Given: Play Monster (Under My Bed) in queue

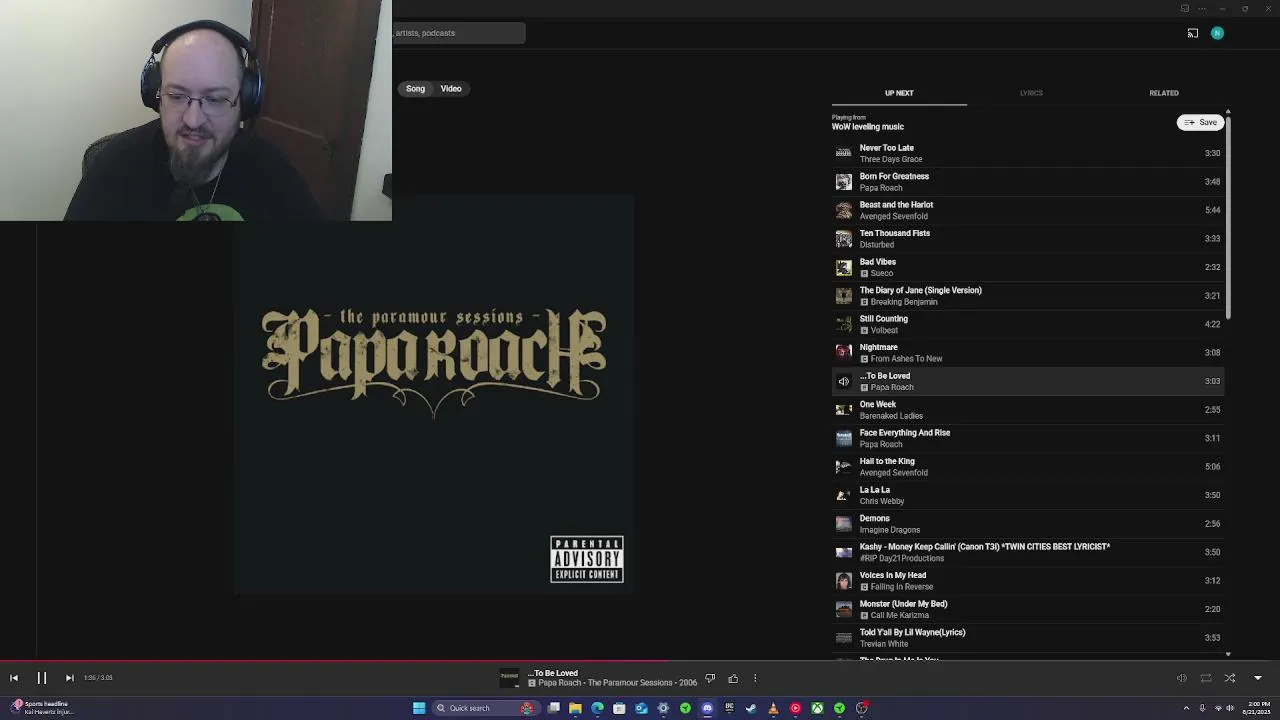Looking at the screenshot, I should pos(1027,609).
